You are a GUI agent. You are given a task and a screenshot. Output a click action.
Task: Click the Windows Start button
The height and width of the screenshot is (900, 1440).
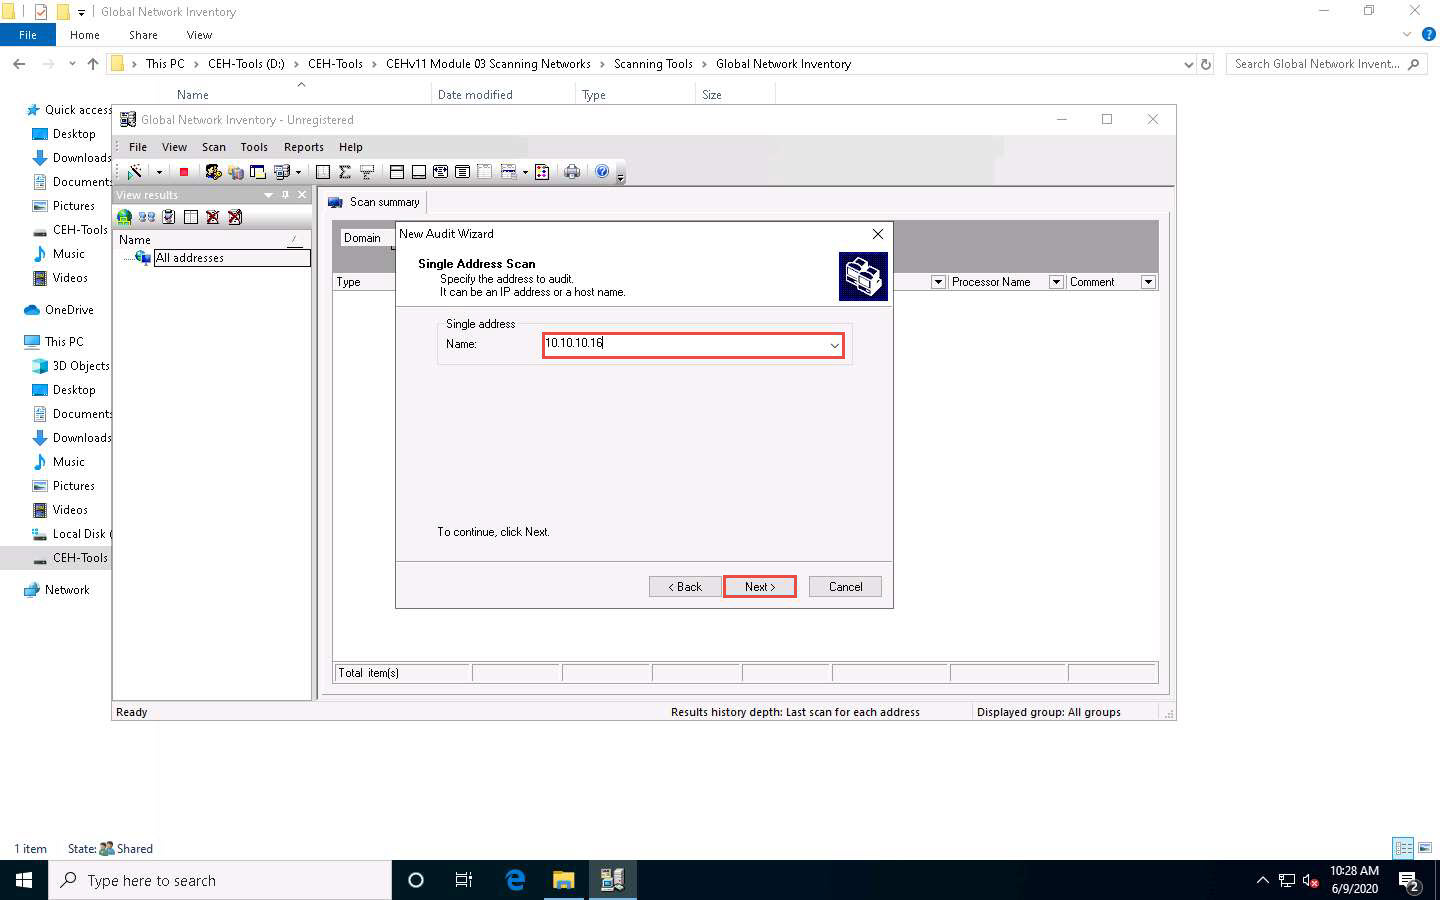(x=24, y=880)
